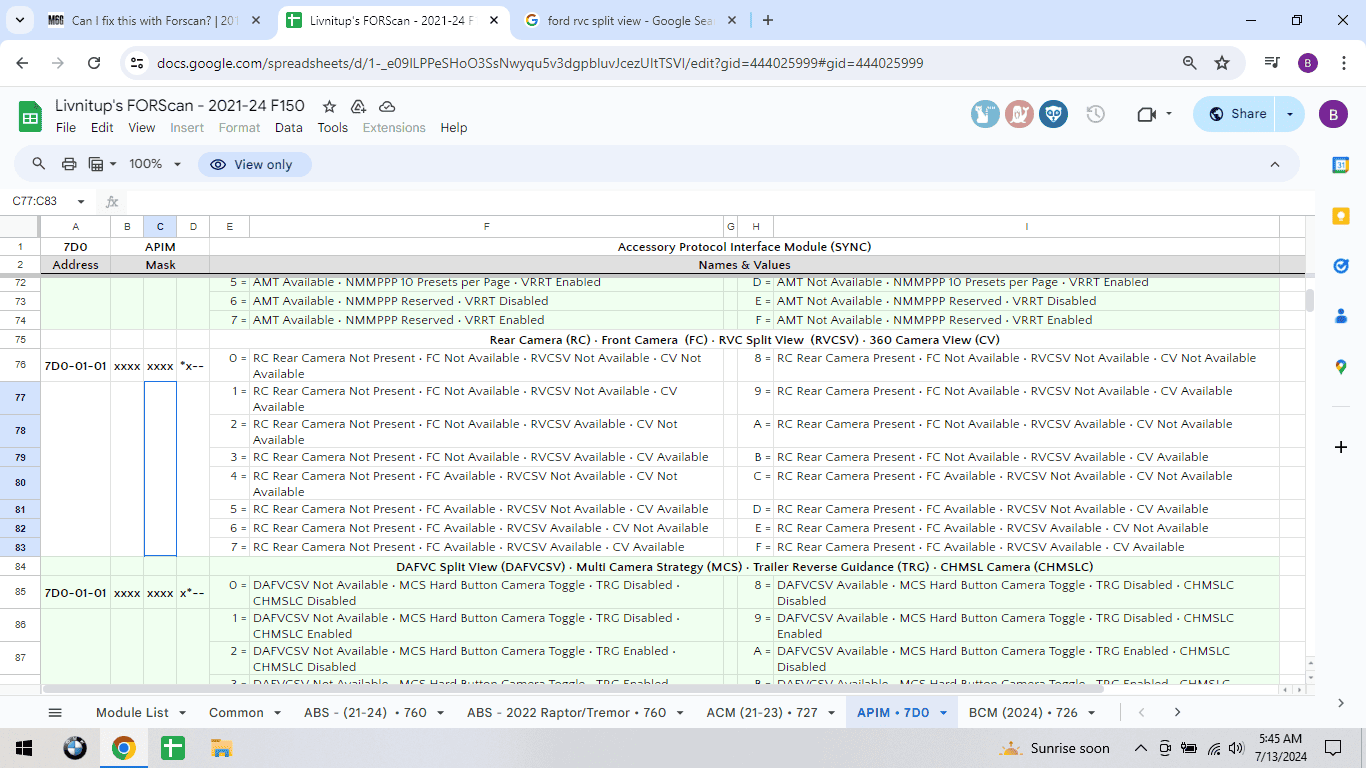Collapse the toolbar with the chevron
The height and width of the screenshot is (768, 1366).
[x=1275, y=164]
